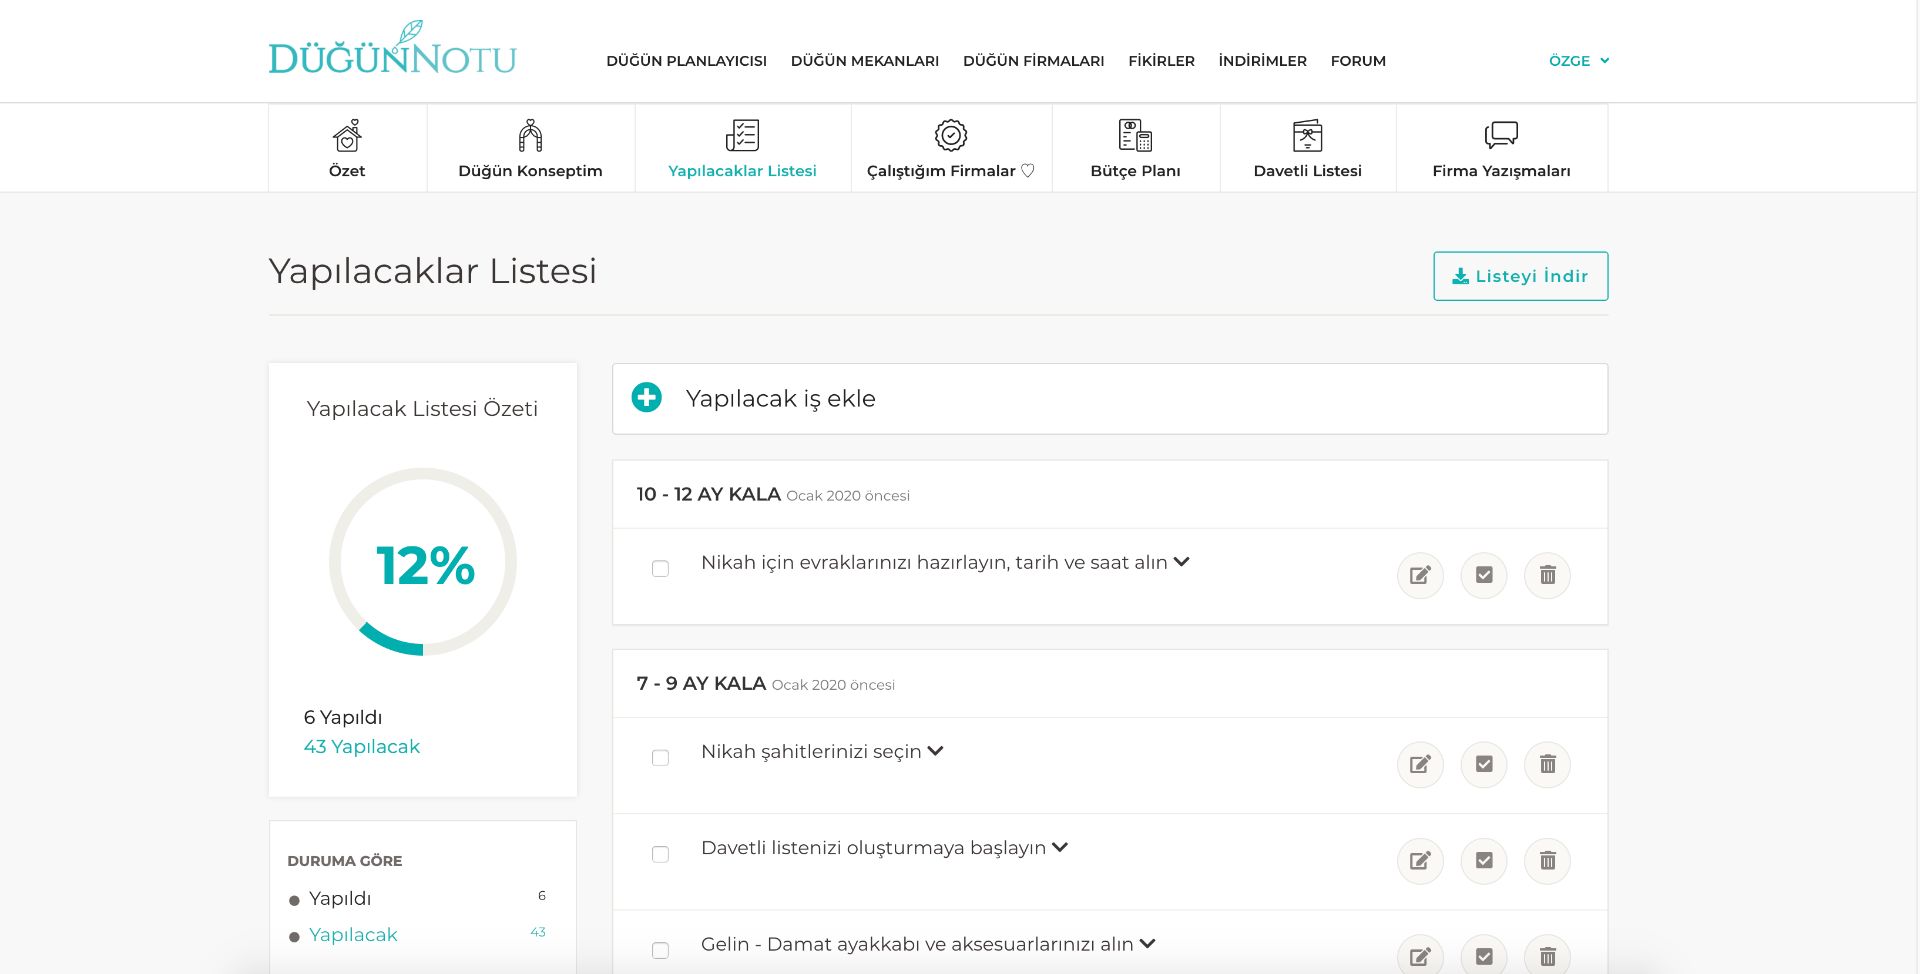This screenshot has height=974, width=1920.
Task: Delete the 'Davetli listenizi oluşturmaya başlayın' task
Action: click(x=1548, y=861)
